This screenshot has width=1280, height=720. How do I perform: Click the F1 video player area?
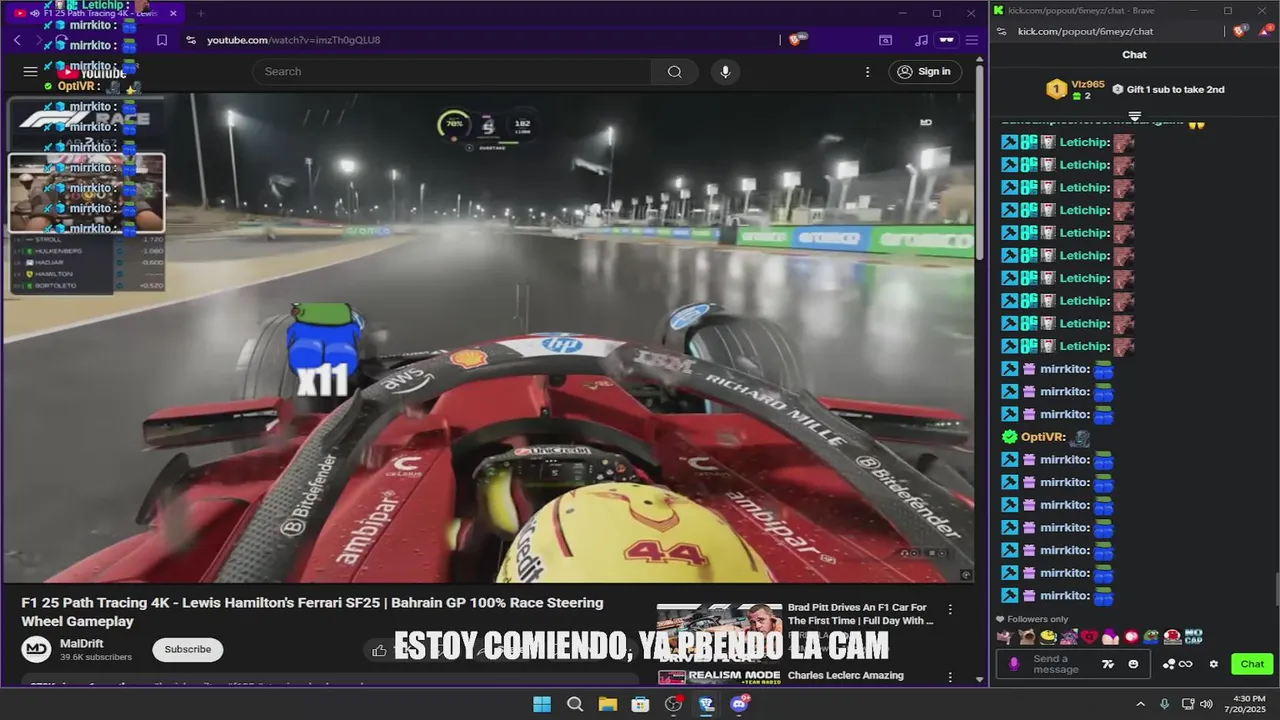pyautogui.click(x=489, y=338)
